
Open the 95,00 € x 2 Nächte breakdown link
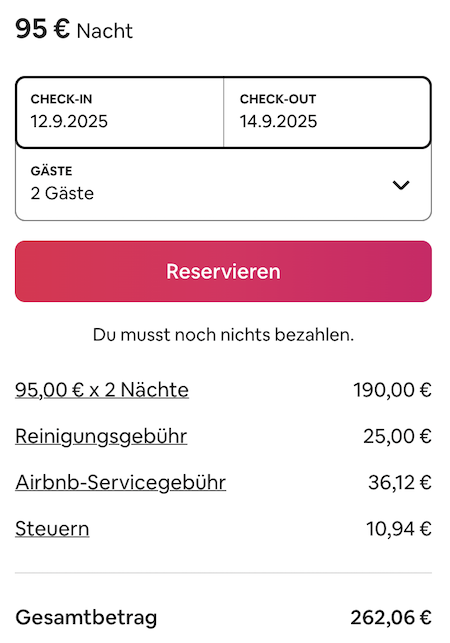point(102,390)
